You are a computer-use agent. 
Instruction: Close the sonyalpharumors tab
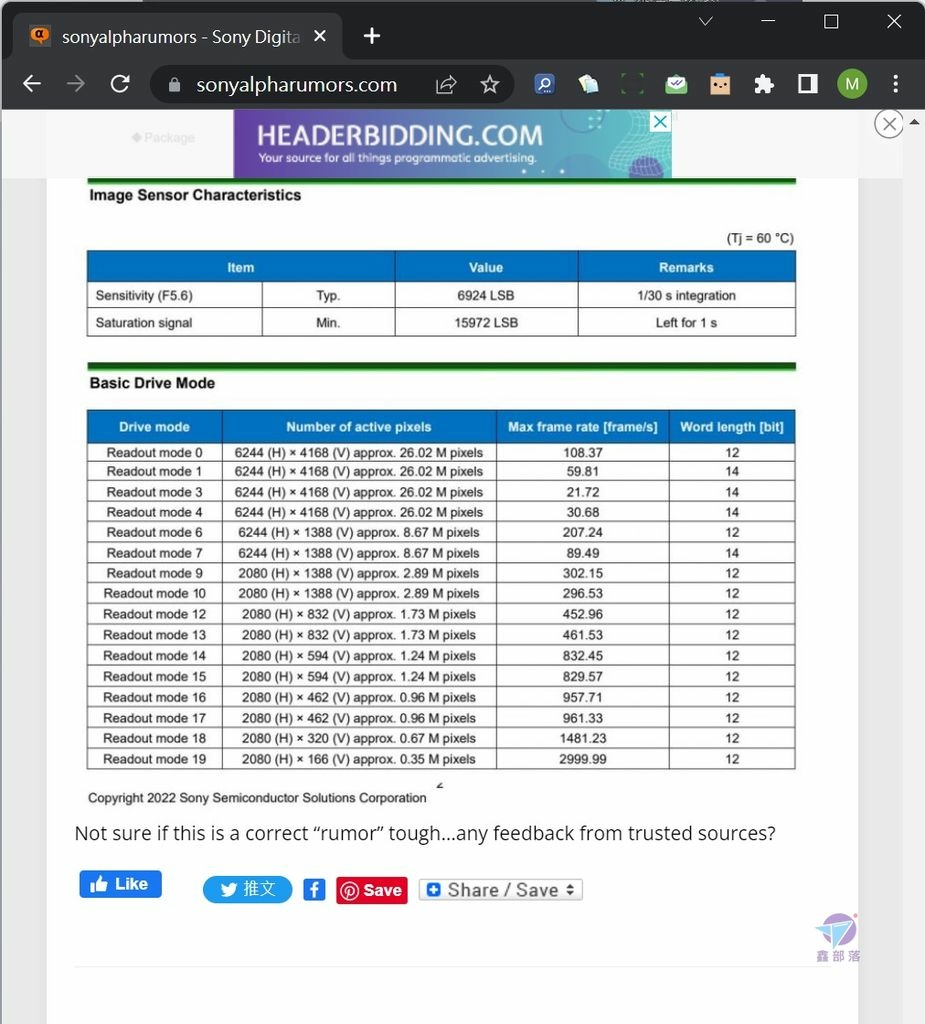[x=319, y=36]
